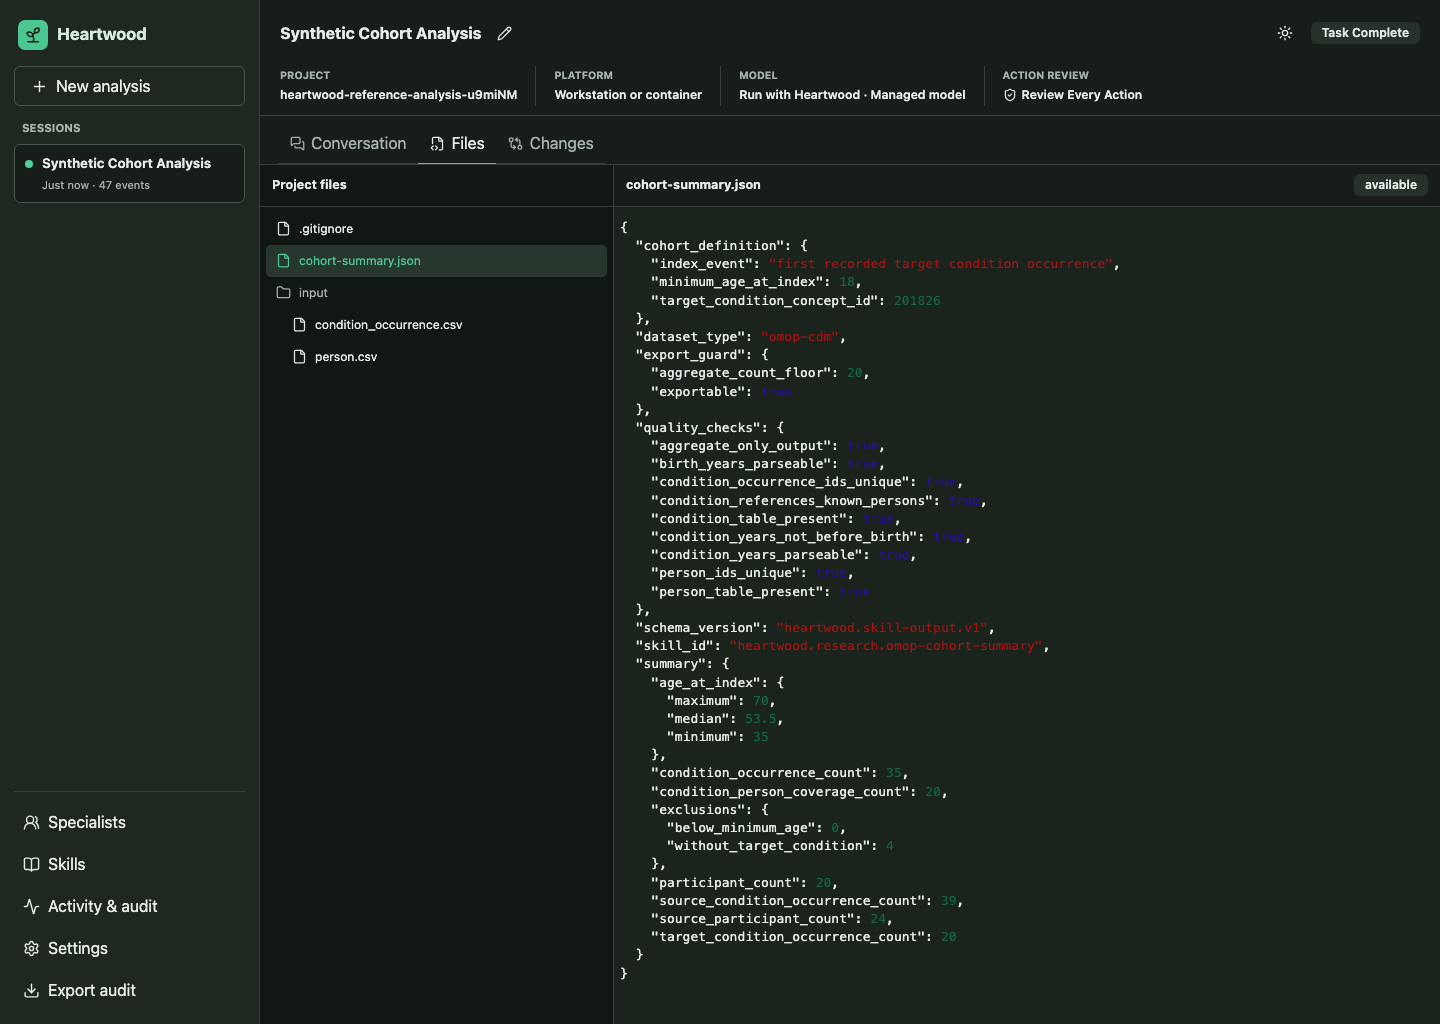Viewport: 1440px width, 1024px height.
Task: Click the Activity pulse icon
Action: [x=31, y=906]
